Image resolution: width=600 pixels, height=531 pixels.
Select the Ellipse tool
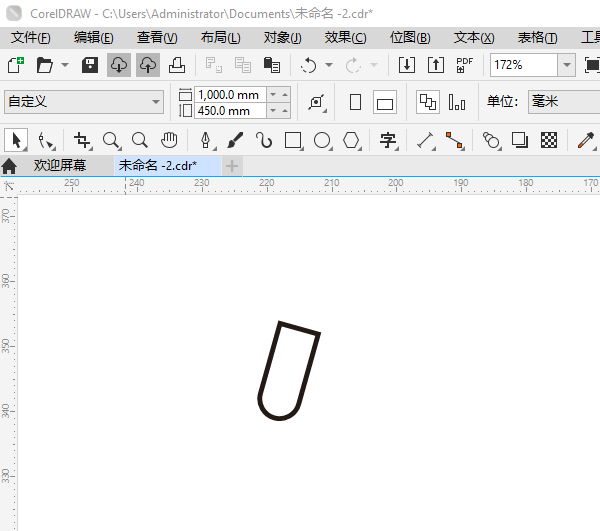pyautogui.click(x=322, y=140)
